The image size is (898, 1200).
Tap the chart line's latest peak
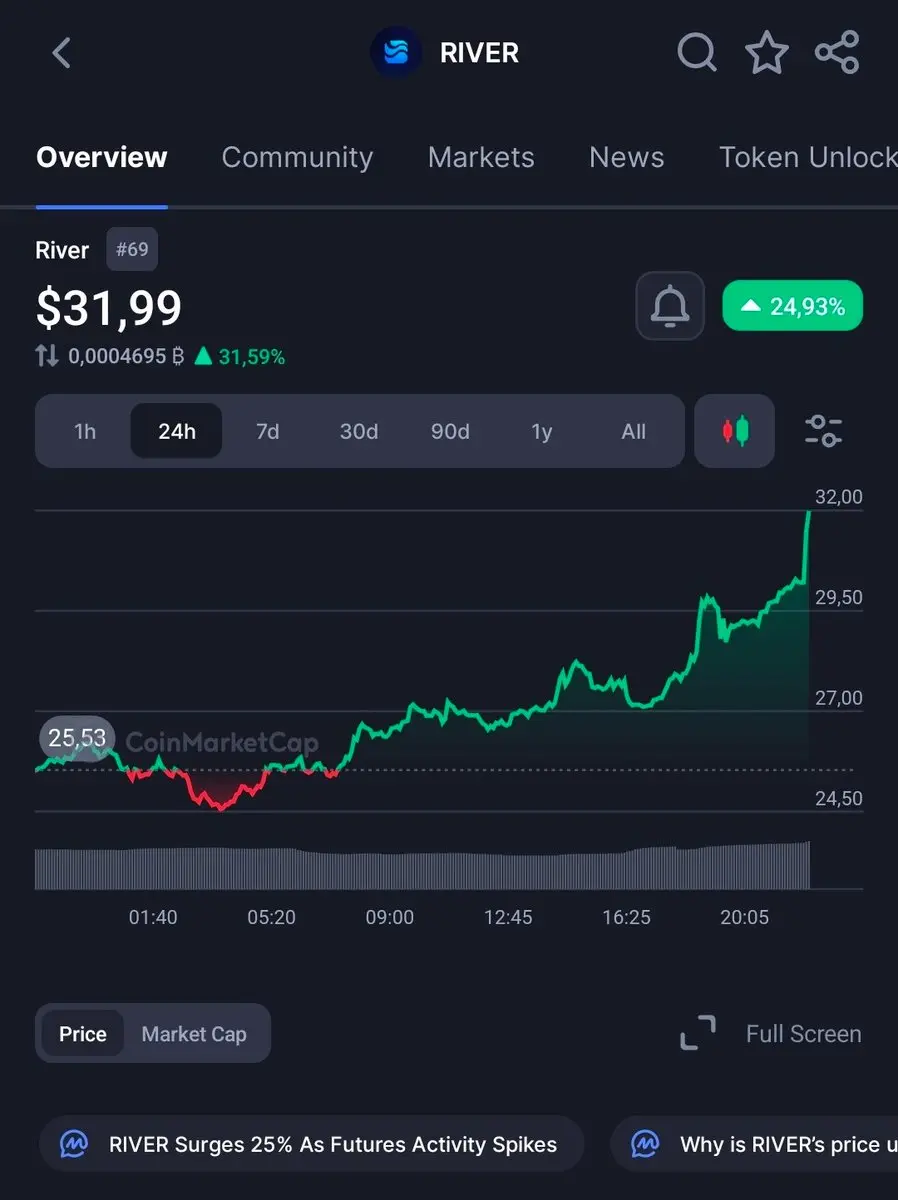point(808,513)
